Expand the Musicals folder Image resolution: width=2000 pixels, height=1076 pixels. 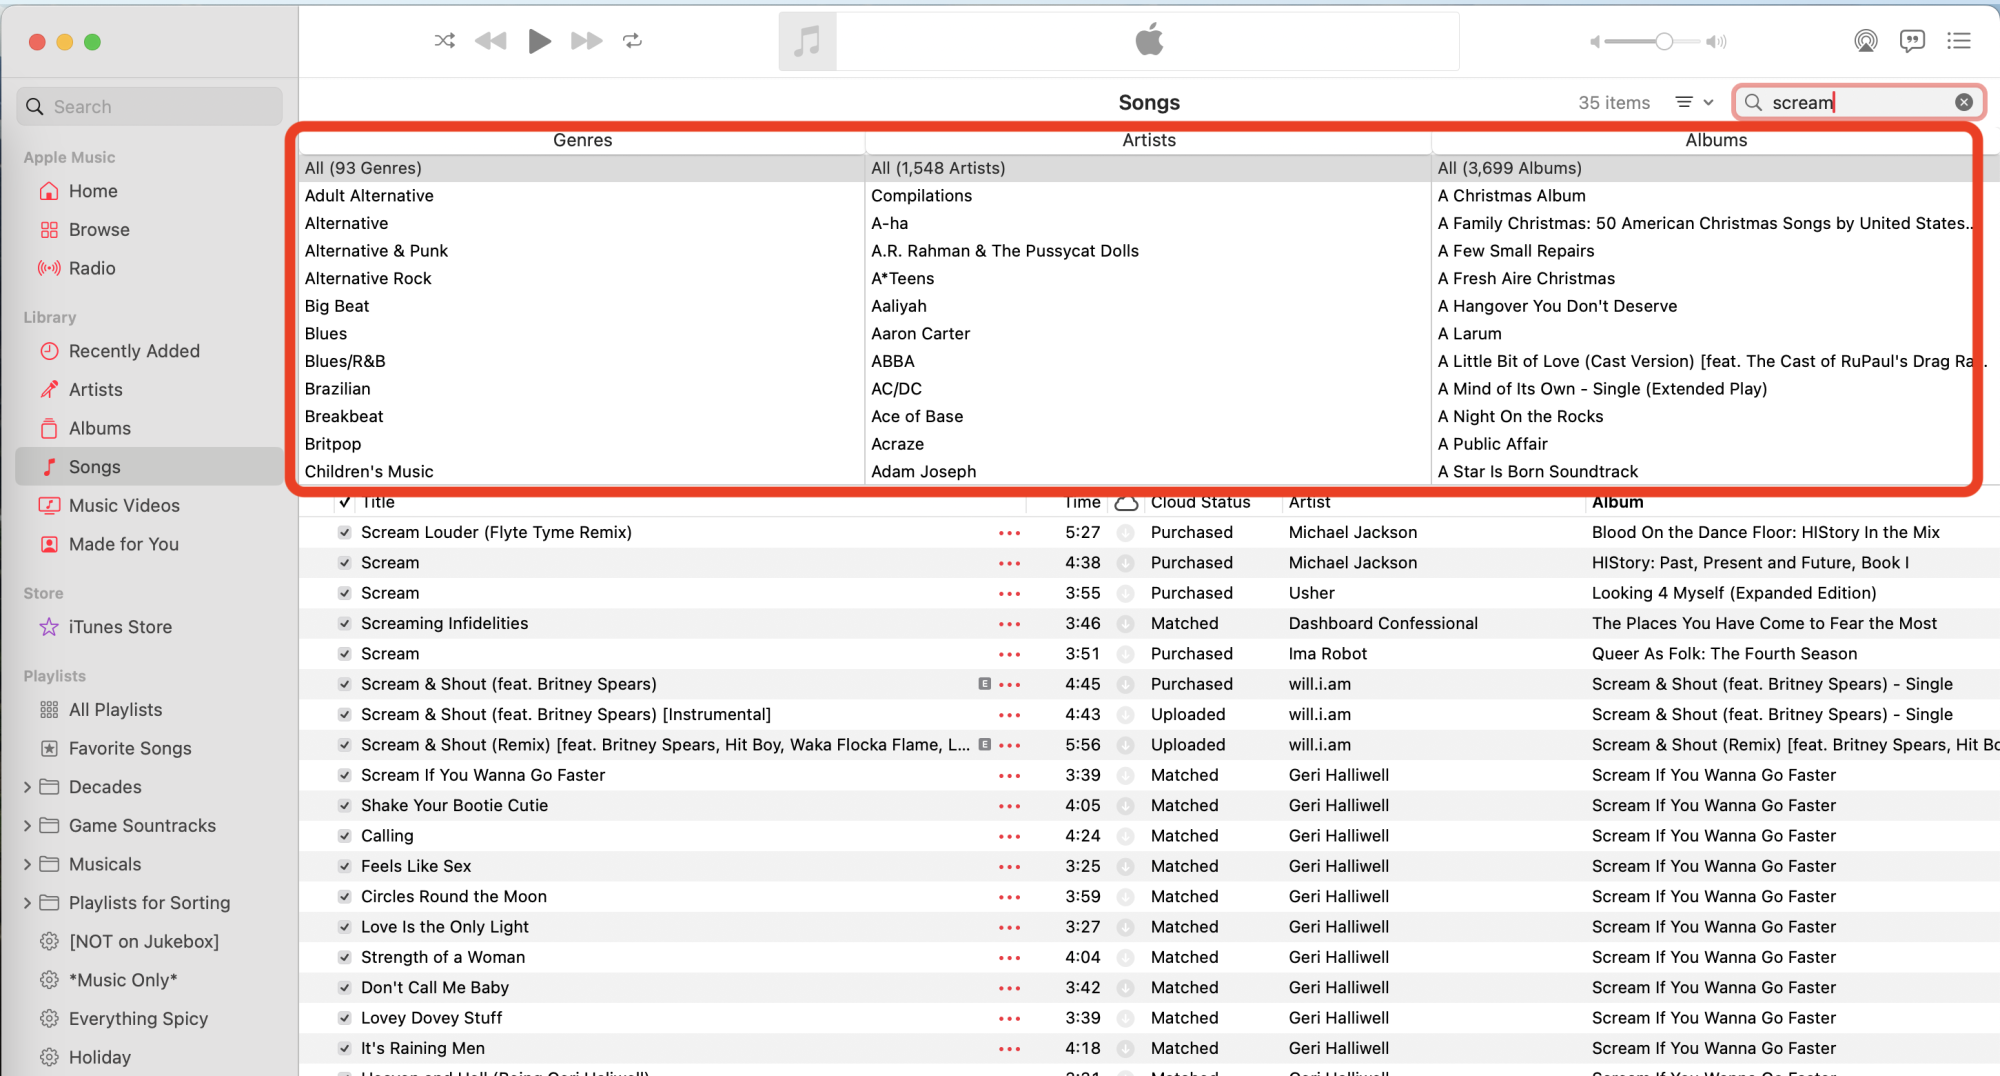point(27,864)
